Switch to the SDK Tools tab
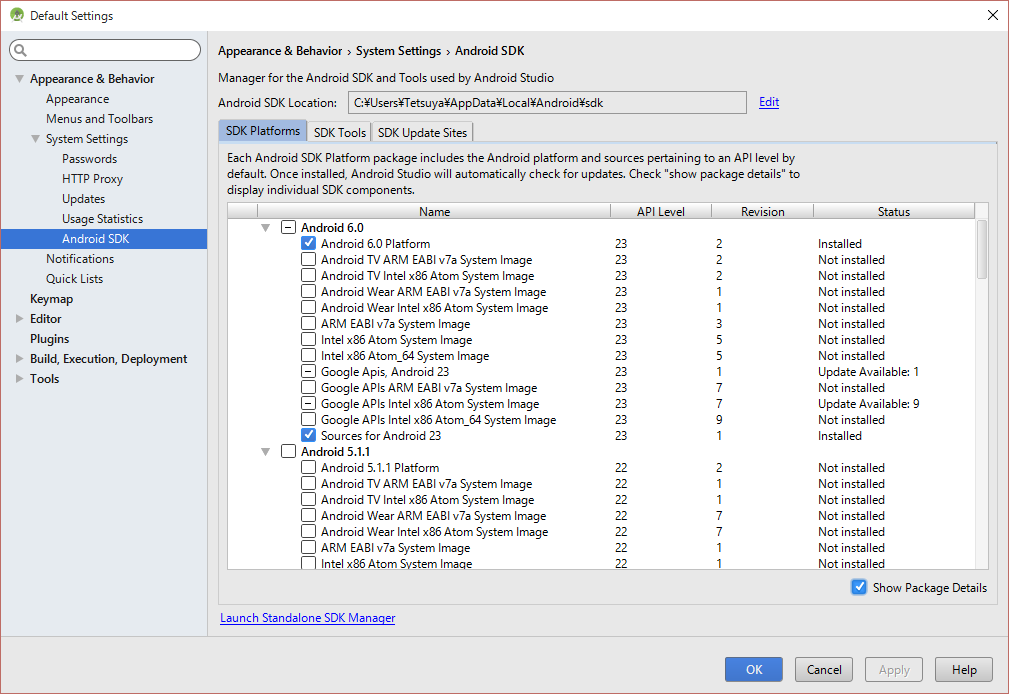Image resolution: width=1009 pixels, height=694 pixels. tap(340, 132)
